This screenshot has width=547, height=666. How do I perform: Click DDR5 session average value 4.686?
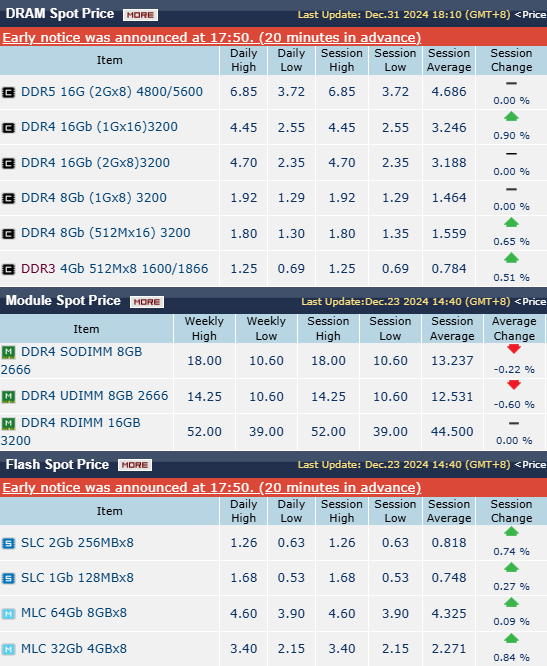pyautogui.click(x=449, y=92)
